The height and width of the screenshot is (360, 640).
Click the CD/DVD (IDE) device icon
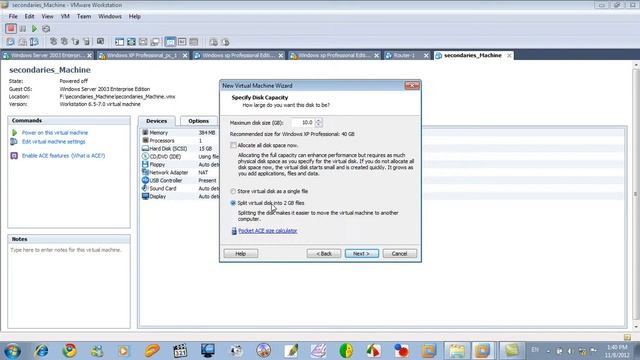(145, 156)
